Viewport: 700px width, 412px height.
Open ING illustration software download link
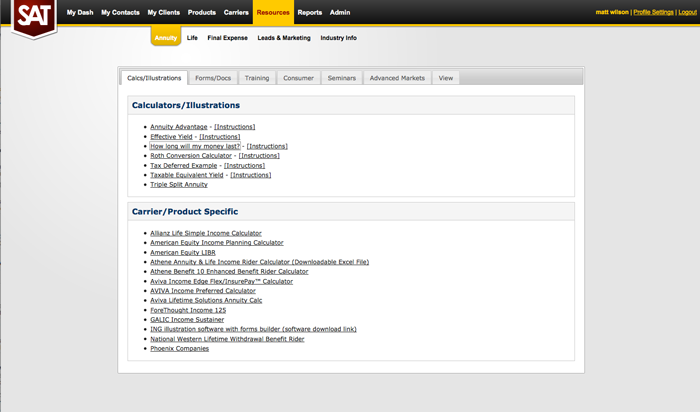pos(253,329)
